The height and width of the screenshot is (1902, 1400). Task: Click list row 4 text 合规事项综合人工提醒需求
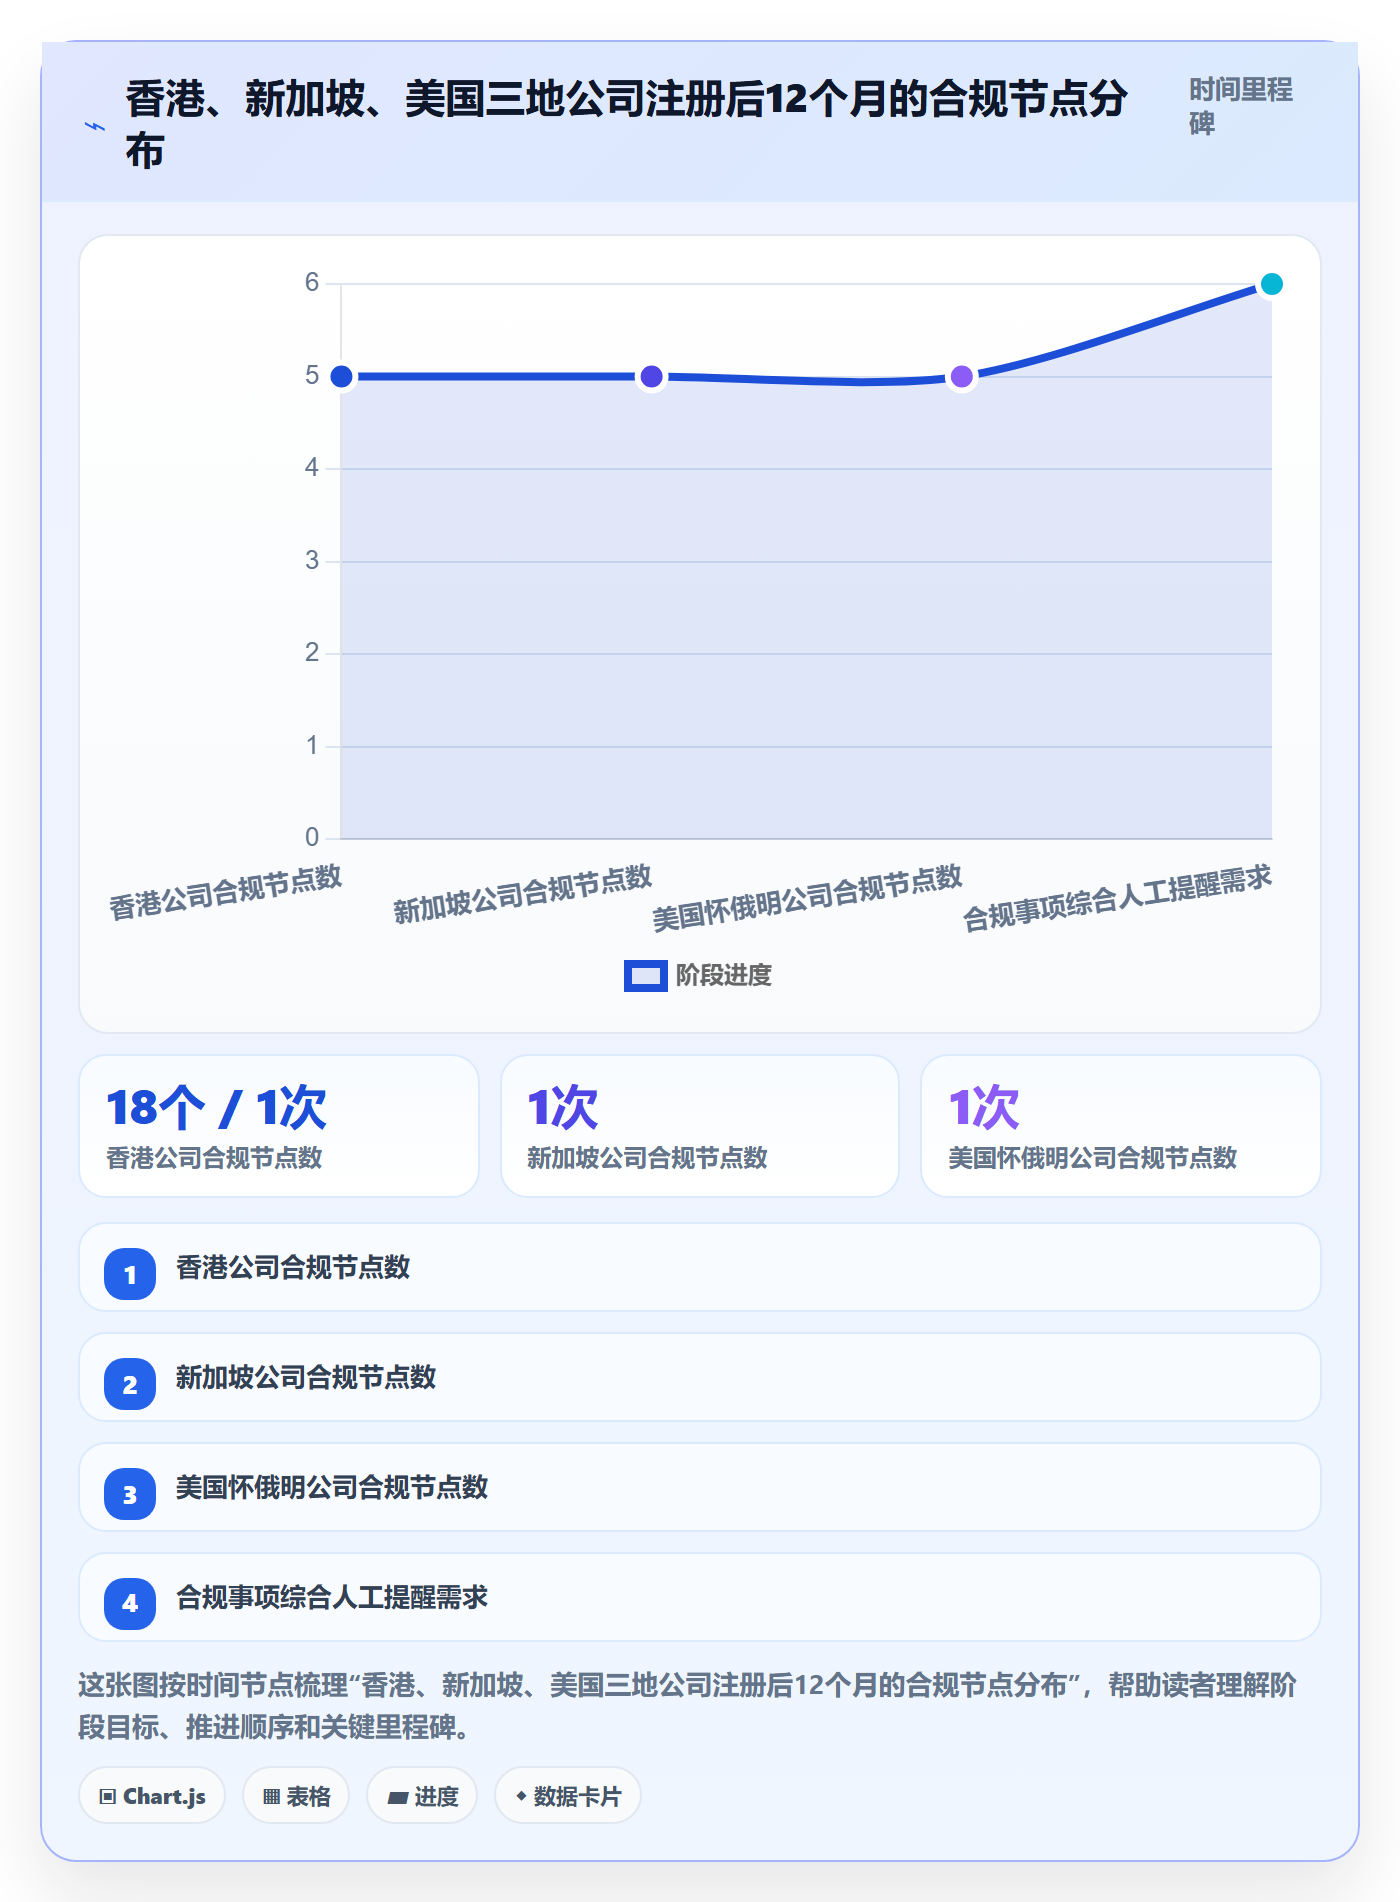pyautogui.click(x=332, y=1597)
